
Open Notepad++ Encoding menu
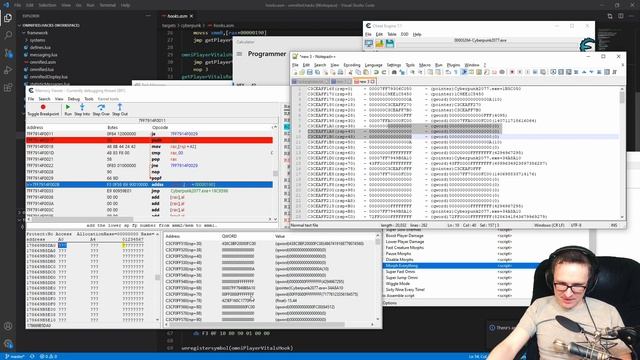(351, 65)
